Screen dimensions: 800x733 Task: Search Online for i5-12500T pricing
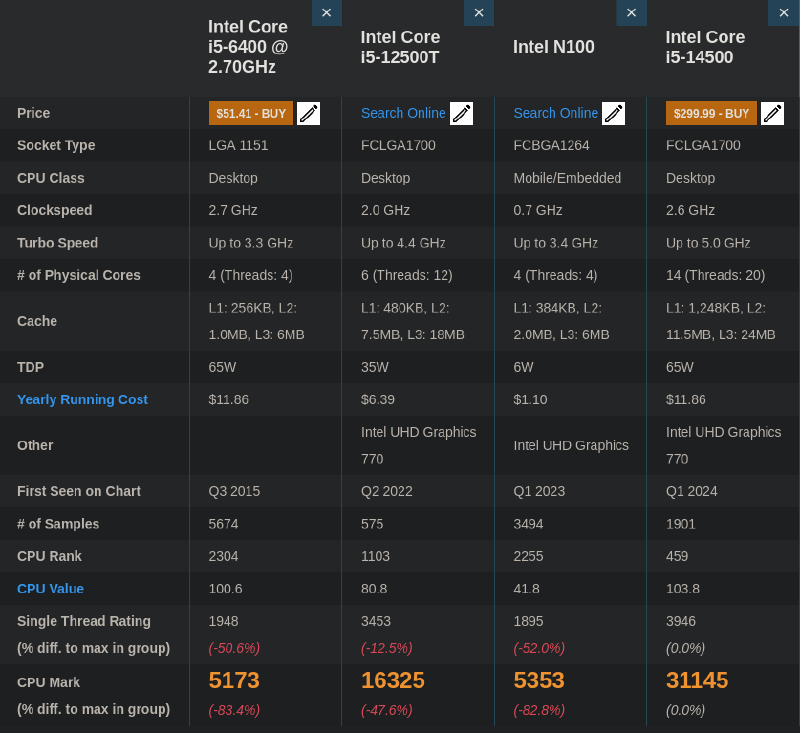pos(403,113)
